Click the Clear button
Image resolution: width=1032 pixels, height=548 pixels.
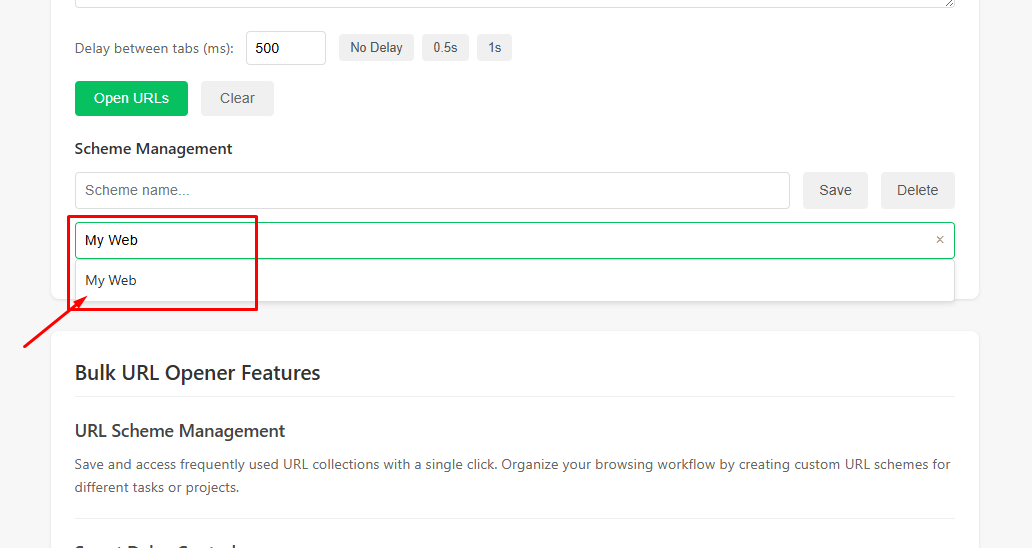click(x=237, y=98)
